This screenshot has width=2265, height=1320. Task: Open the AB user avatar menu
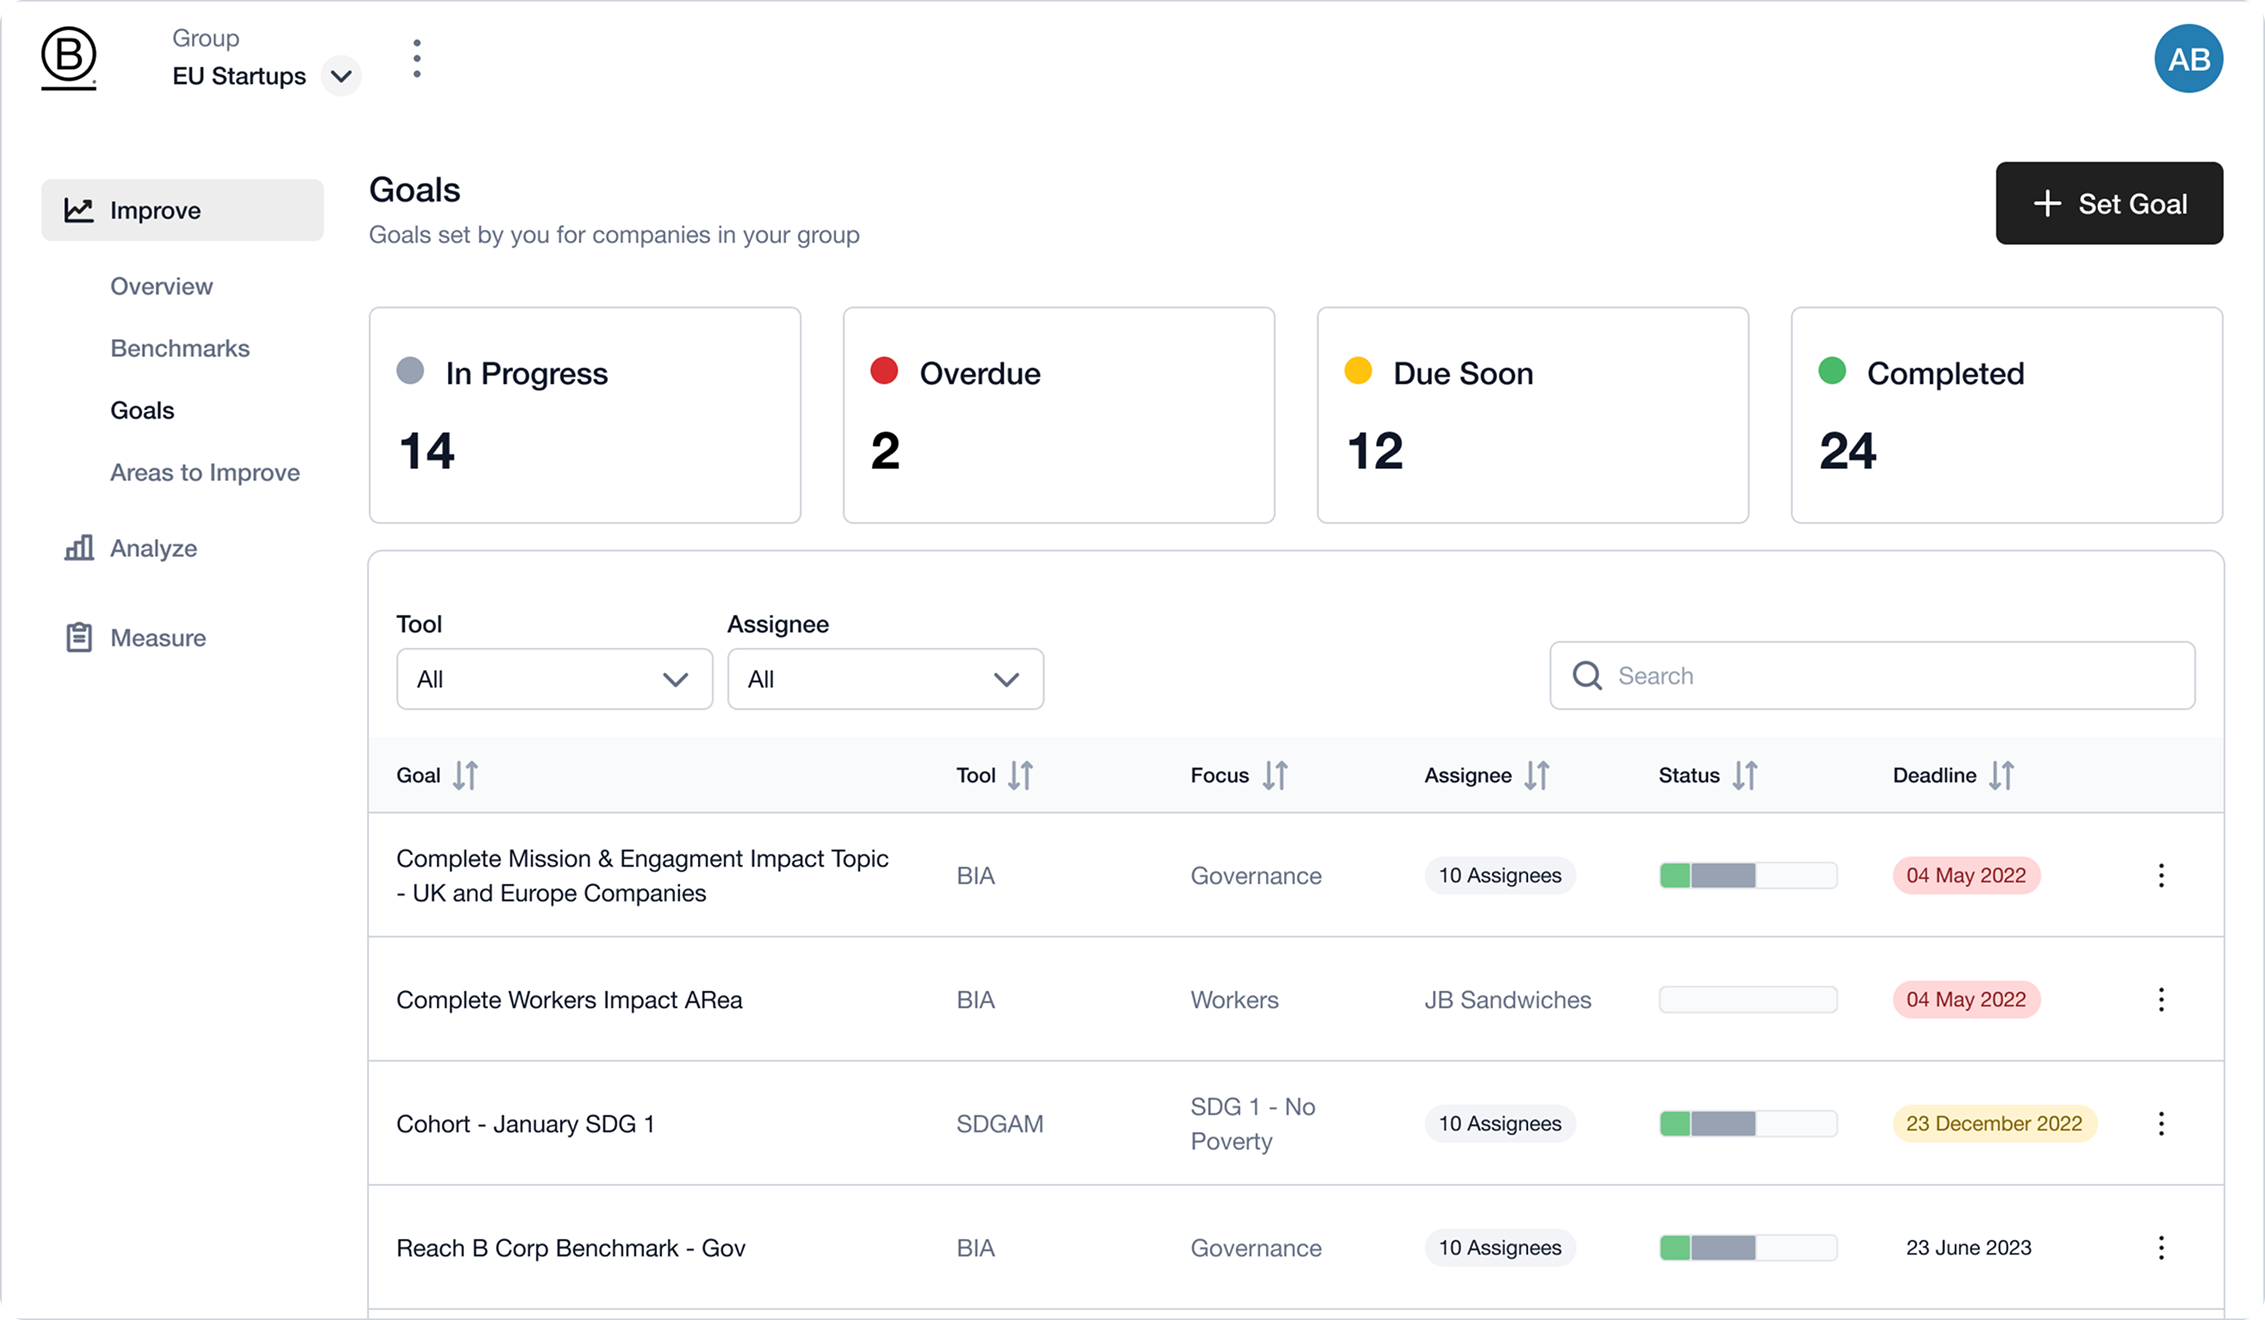coord(2188,58)
